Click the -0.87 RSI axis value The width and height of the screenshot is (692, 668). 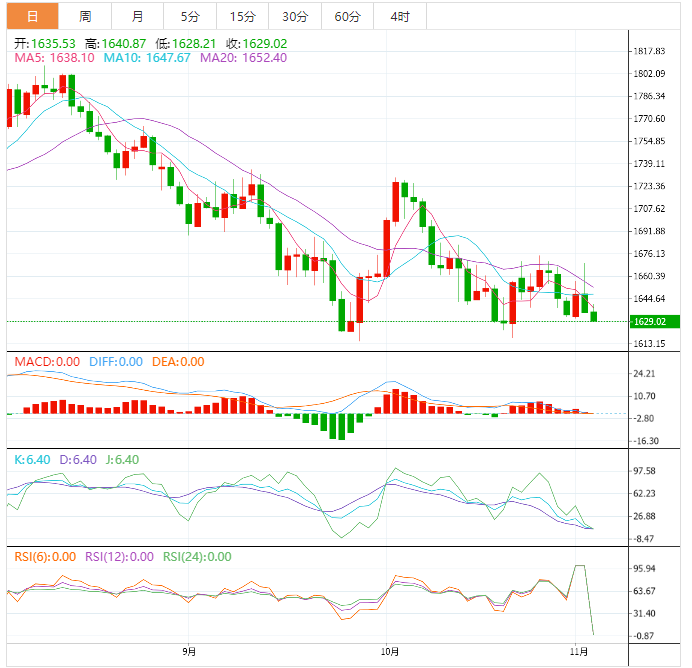(644, 636)
